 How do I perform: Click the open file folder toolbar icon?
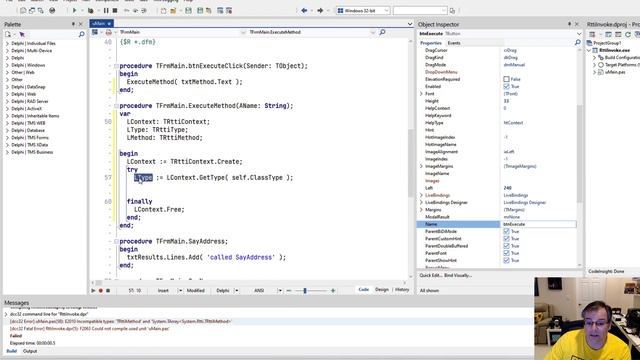[x=173, y=10]
